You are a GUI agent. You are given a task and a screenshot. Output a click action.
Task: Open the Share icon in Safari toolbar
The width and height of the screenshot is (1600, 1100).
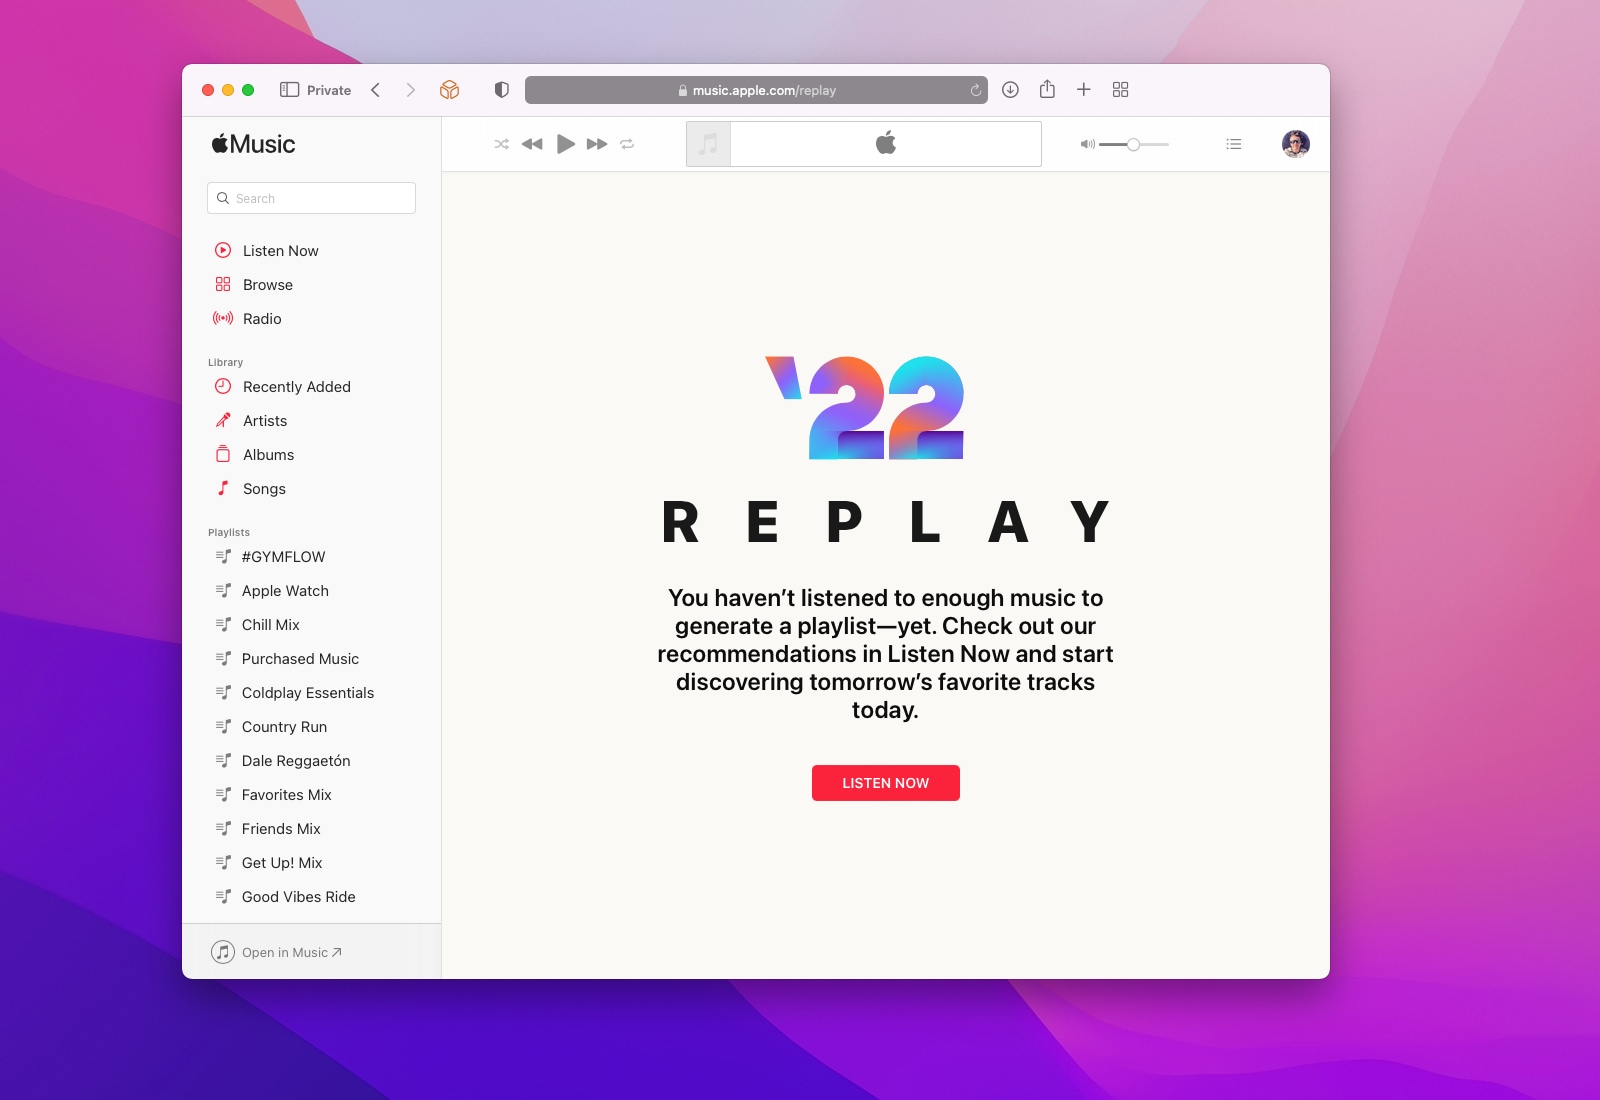click(x=1047, y=89)
